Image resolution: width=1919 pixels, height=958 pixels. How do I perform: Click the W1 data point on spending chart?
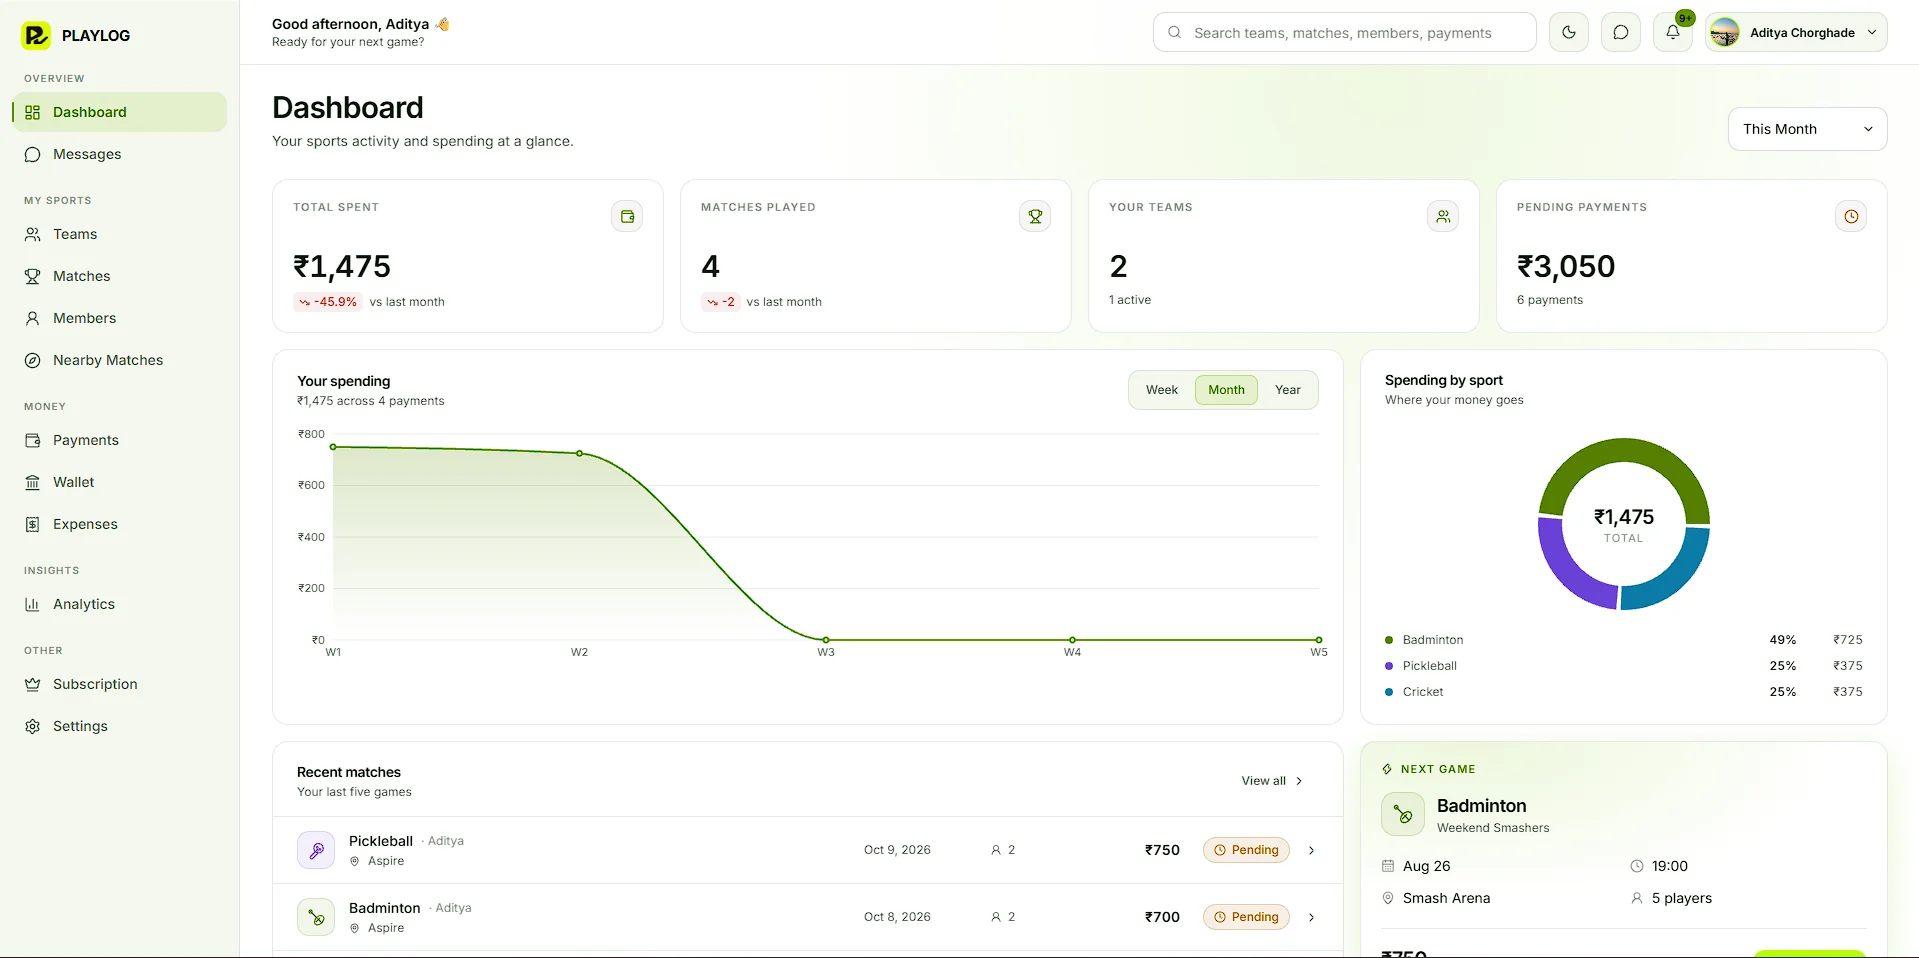[333, 447]
